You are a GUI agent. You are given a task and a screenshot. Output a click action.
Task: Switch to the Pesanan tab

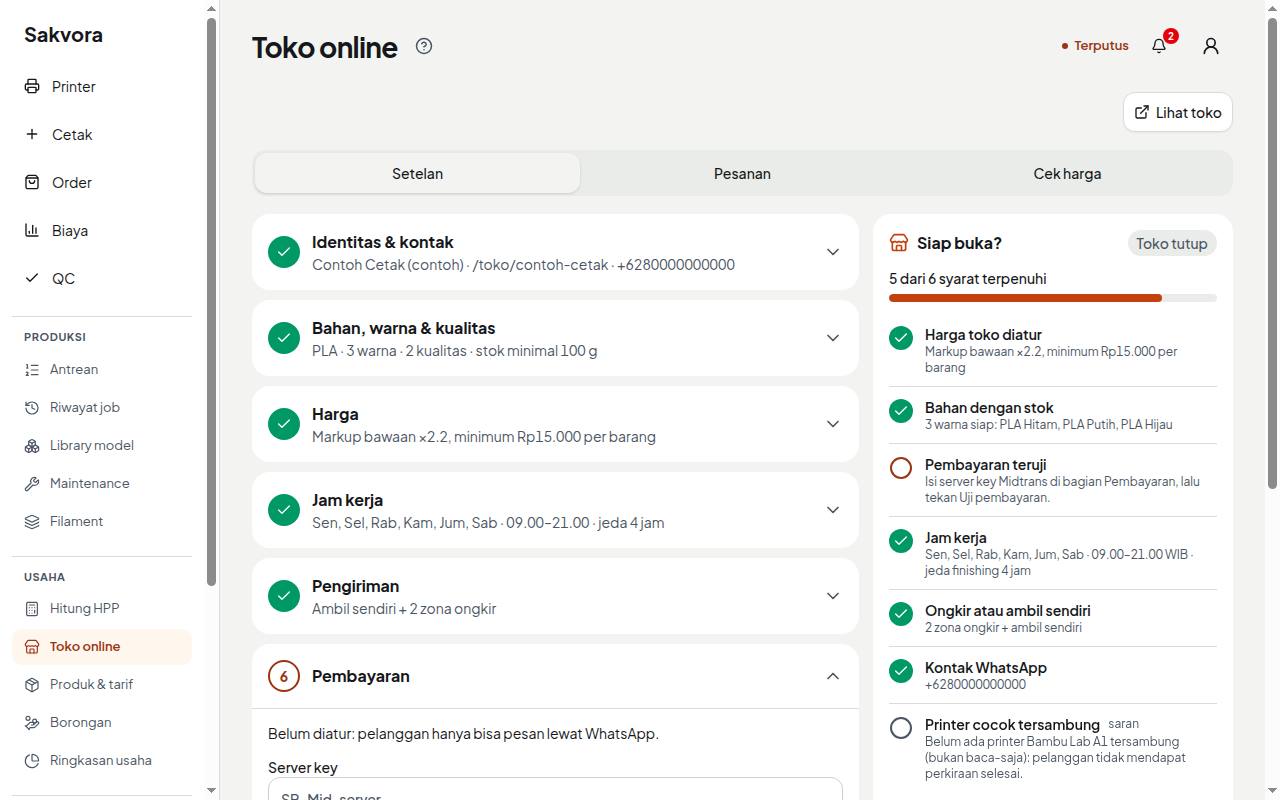tap(742, 173)
